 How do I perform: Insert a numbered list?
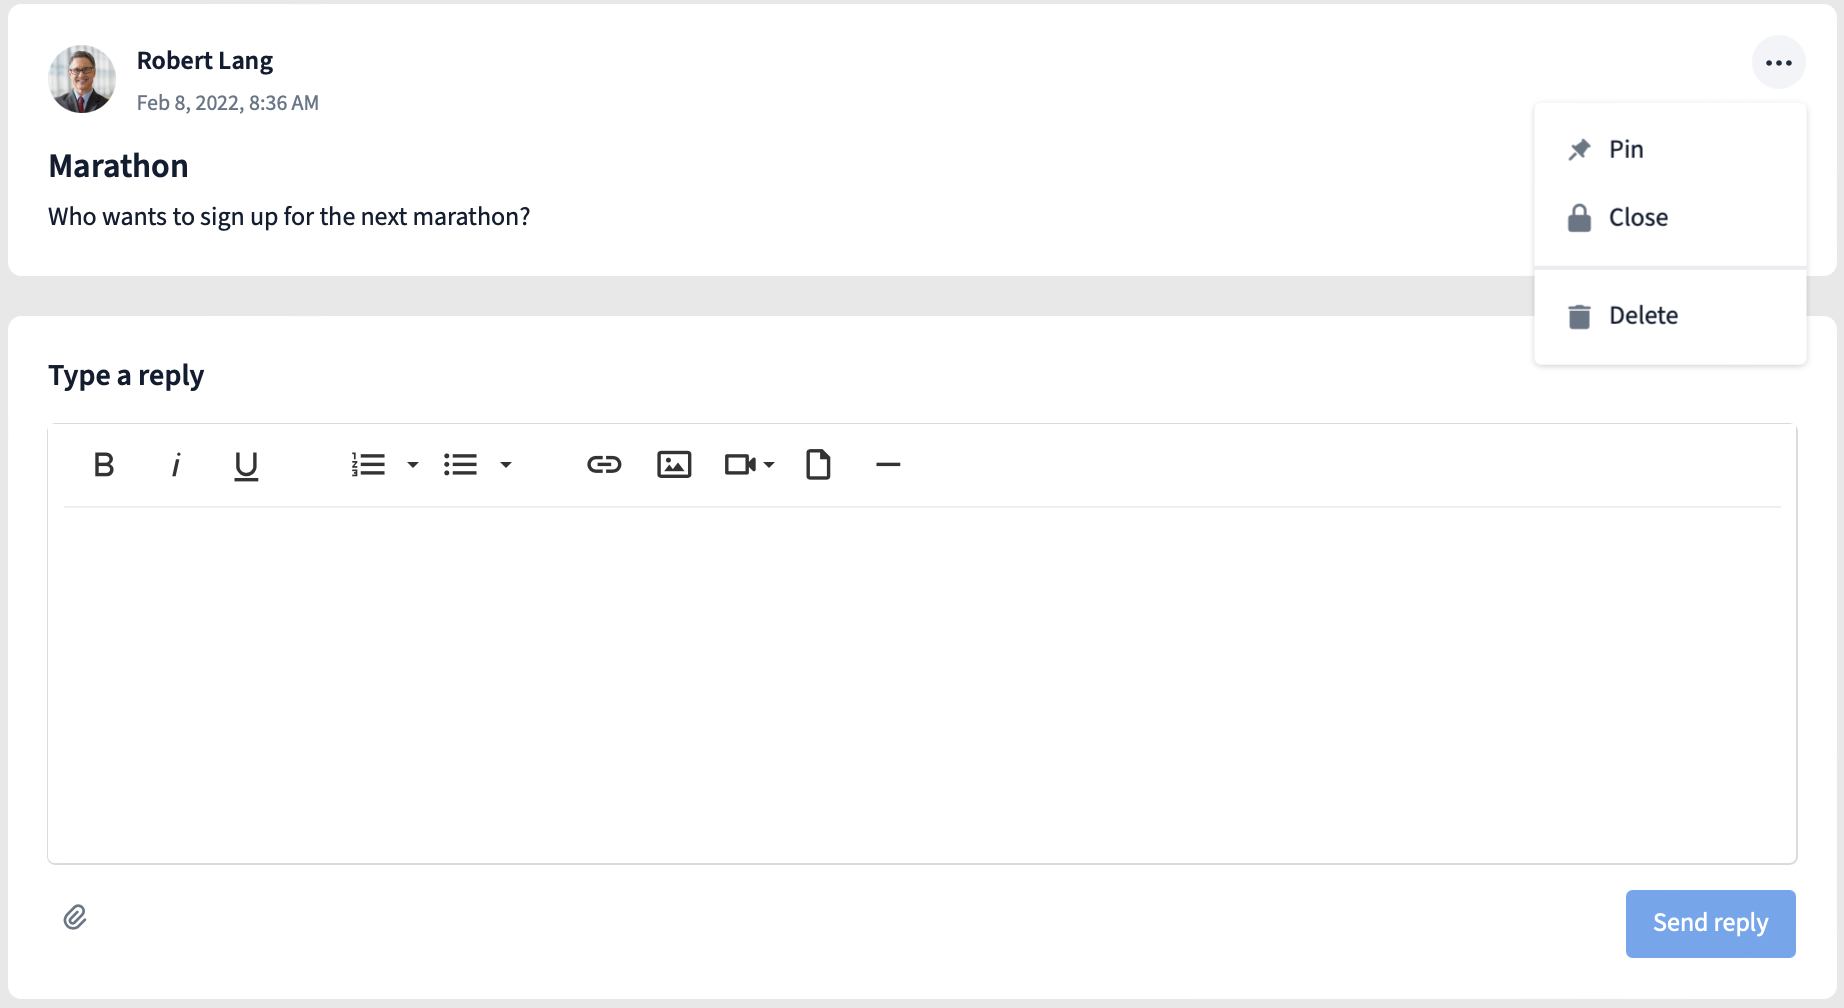tap(368, 465)
